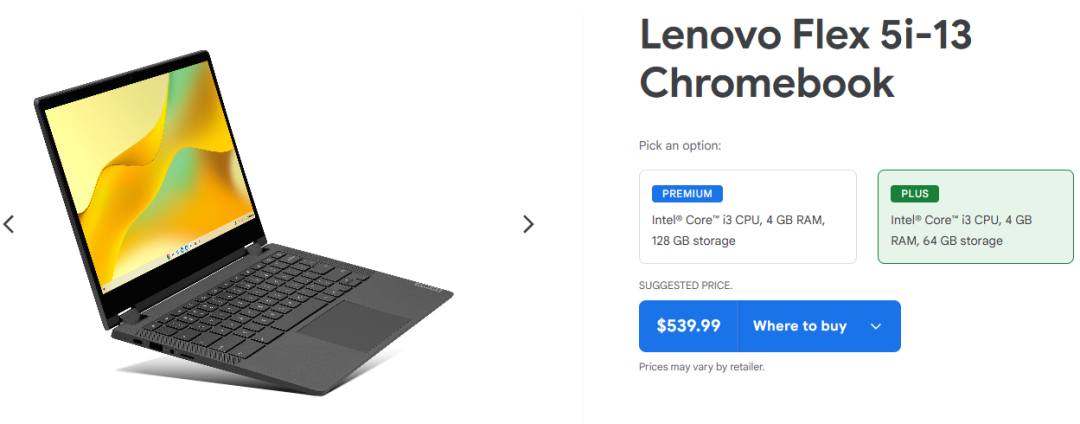Click the previous image arrow
This screenshot has width=1080, height=424.
click(x=9, y=224)
